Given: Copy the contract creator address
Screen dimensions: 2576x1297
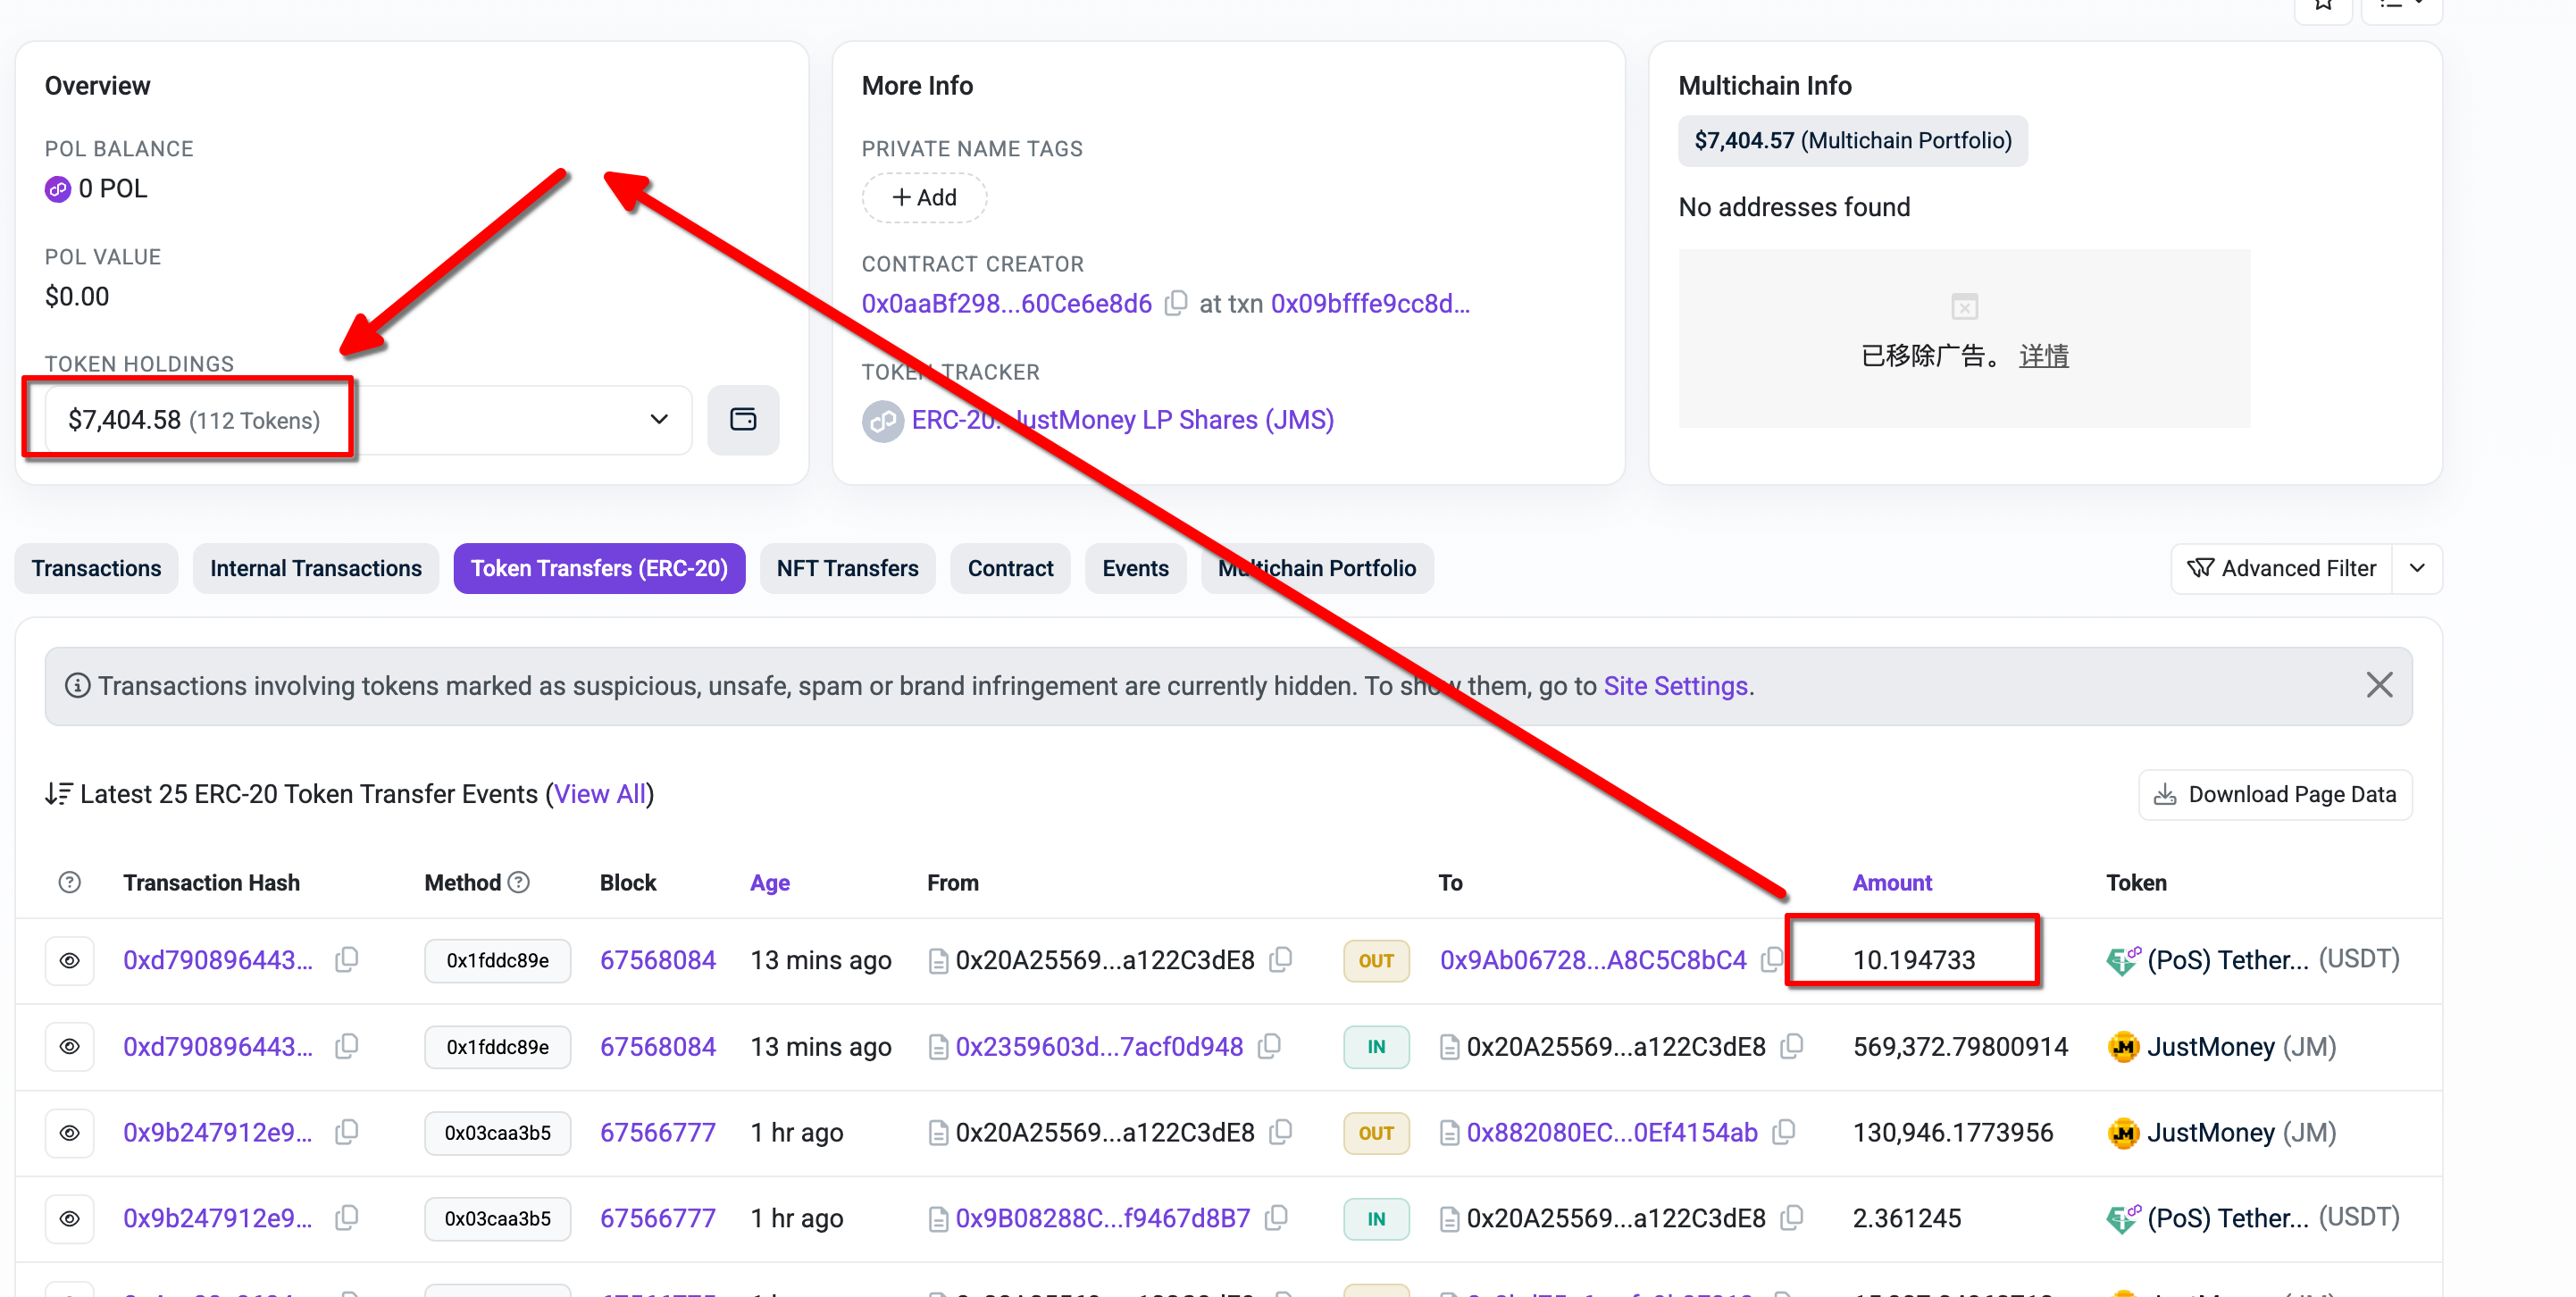Looking at the screenshot, I should [x=1176, y=303].
